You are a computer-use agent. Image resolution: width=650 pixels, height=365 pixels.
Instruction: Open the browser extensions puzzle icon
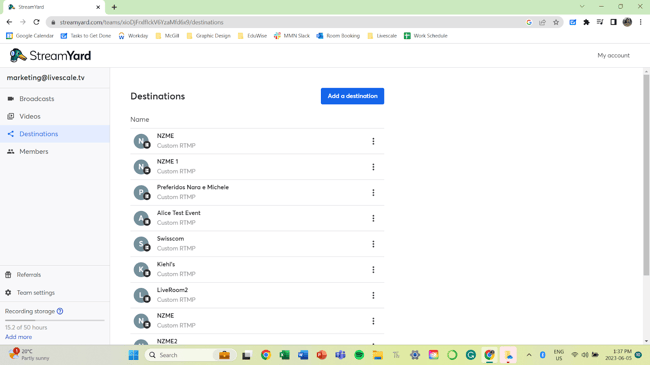[586, 22]
